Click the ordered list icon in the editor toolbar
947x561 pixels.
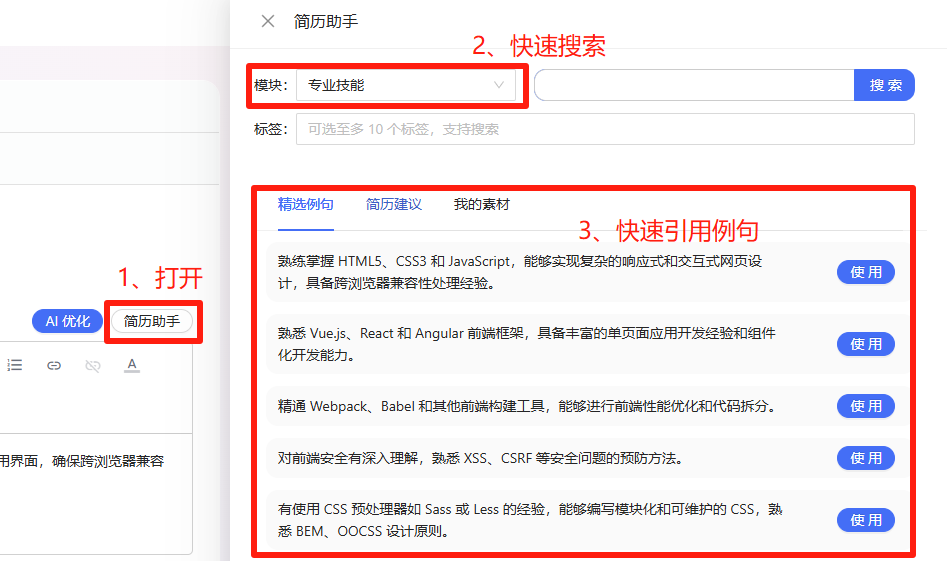[x=14, y=365]
